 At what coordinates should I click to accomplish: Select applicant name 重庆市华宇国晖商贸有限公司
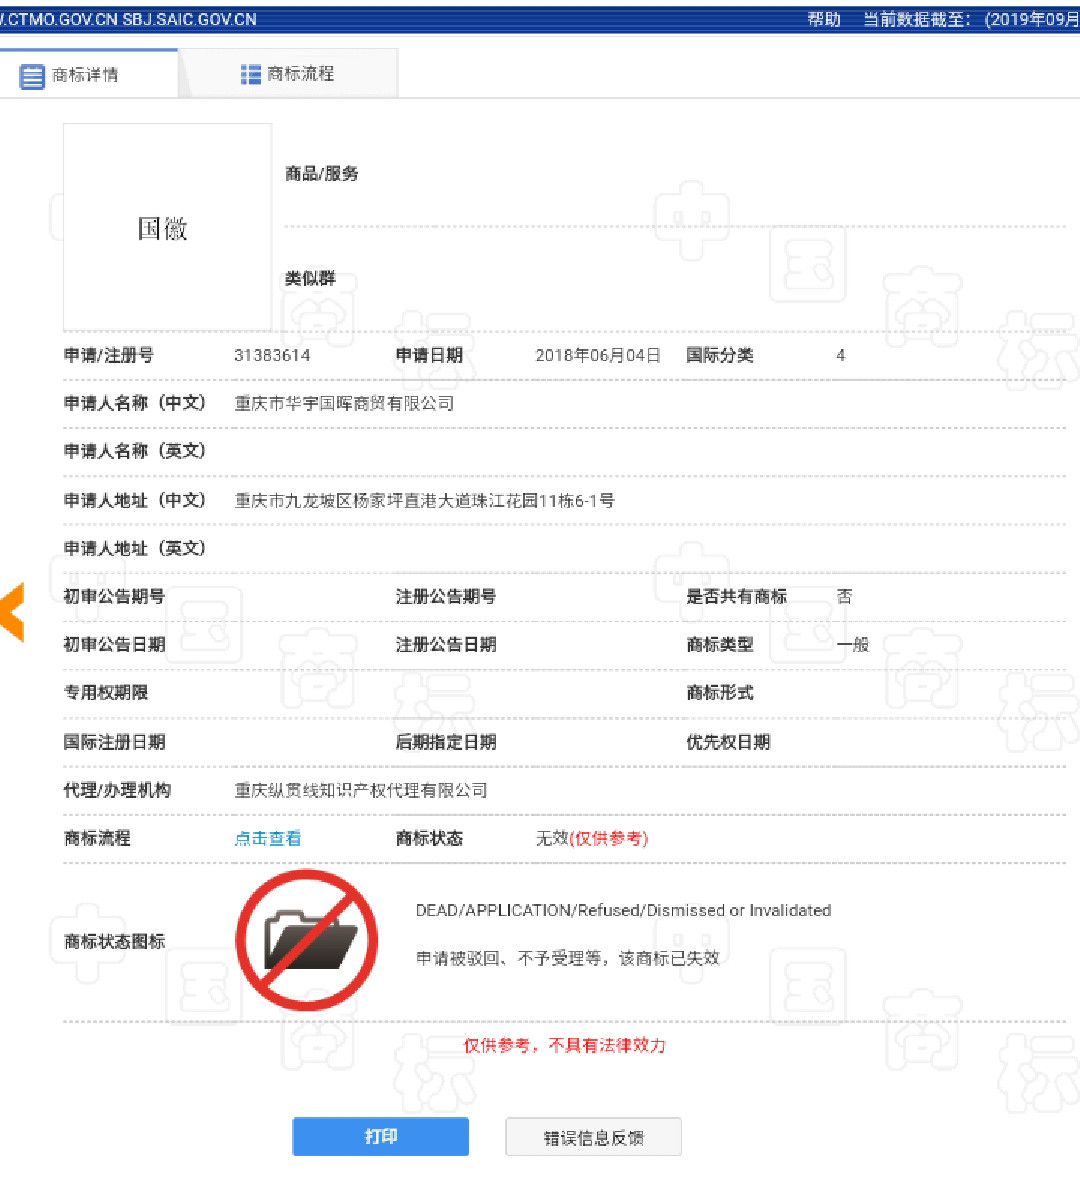(x=345, y=403)
